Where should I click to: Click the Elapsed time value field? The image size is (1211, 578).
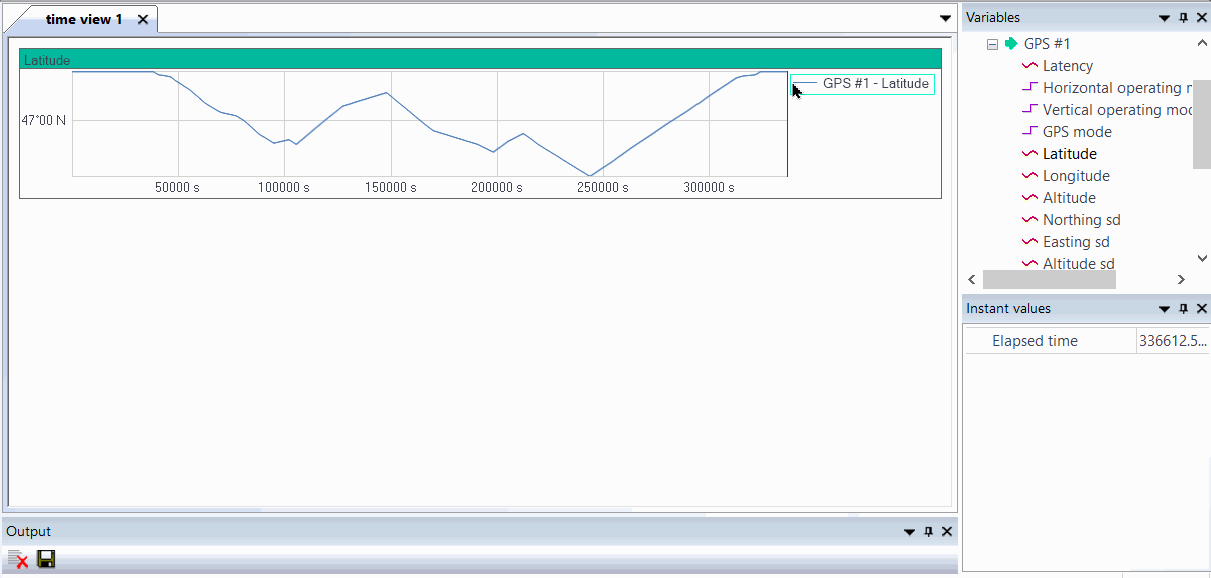click(x=1171, y=341)
